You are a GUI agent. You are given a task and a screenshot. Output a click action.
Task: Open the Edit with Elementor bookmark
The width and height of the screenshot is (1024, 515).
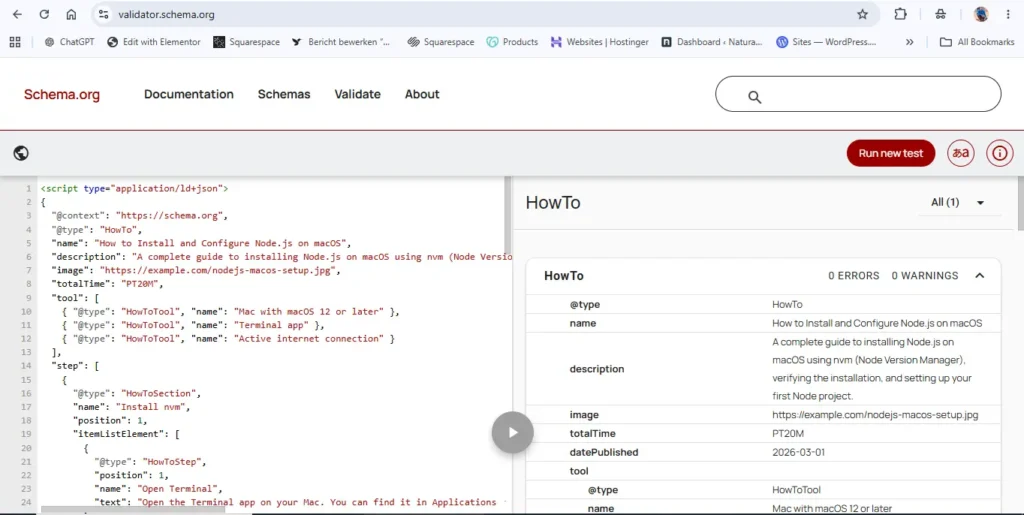[x=154, y=42]
